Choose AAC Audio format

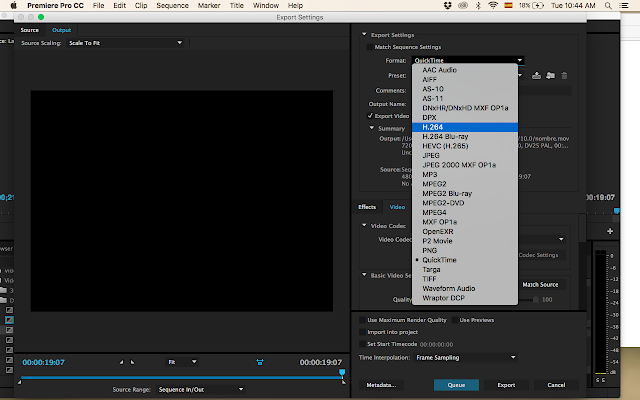(465, 70)
